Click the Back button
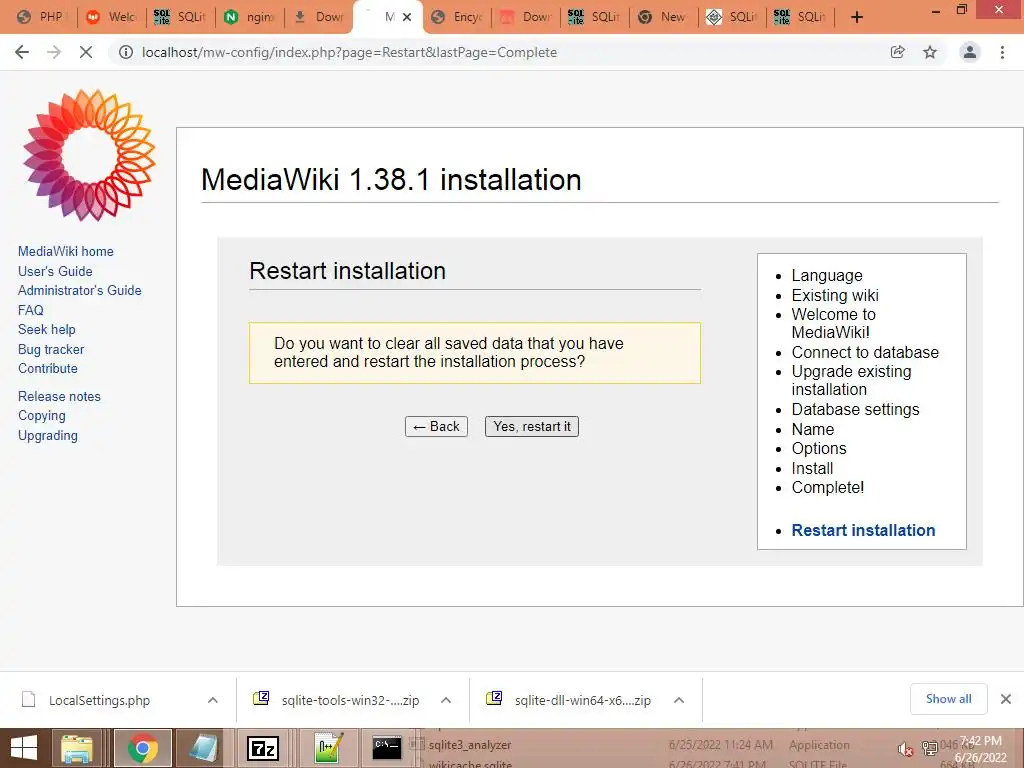The image size is (1024, 768). 436,426
